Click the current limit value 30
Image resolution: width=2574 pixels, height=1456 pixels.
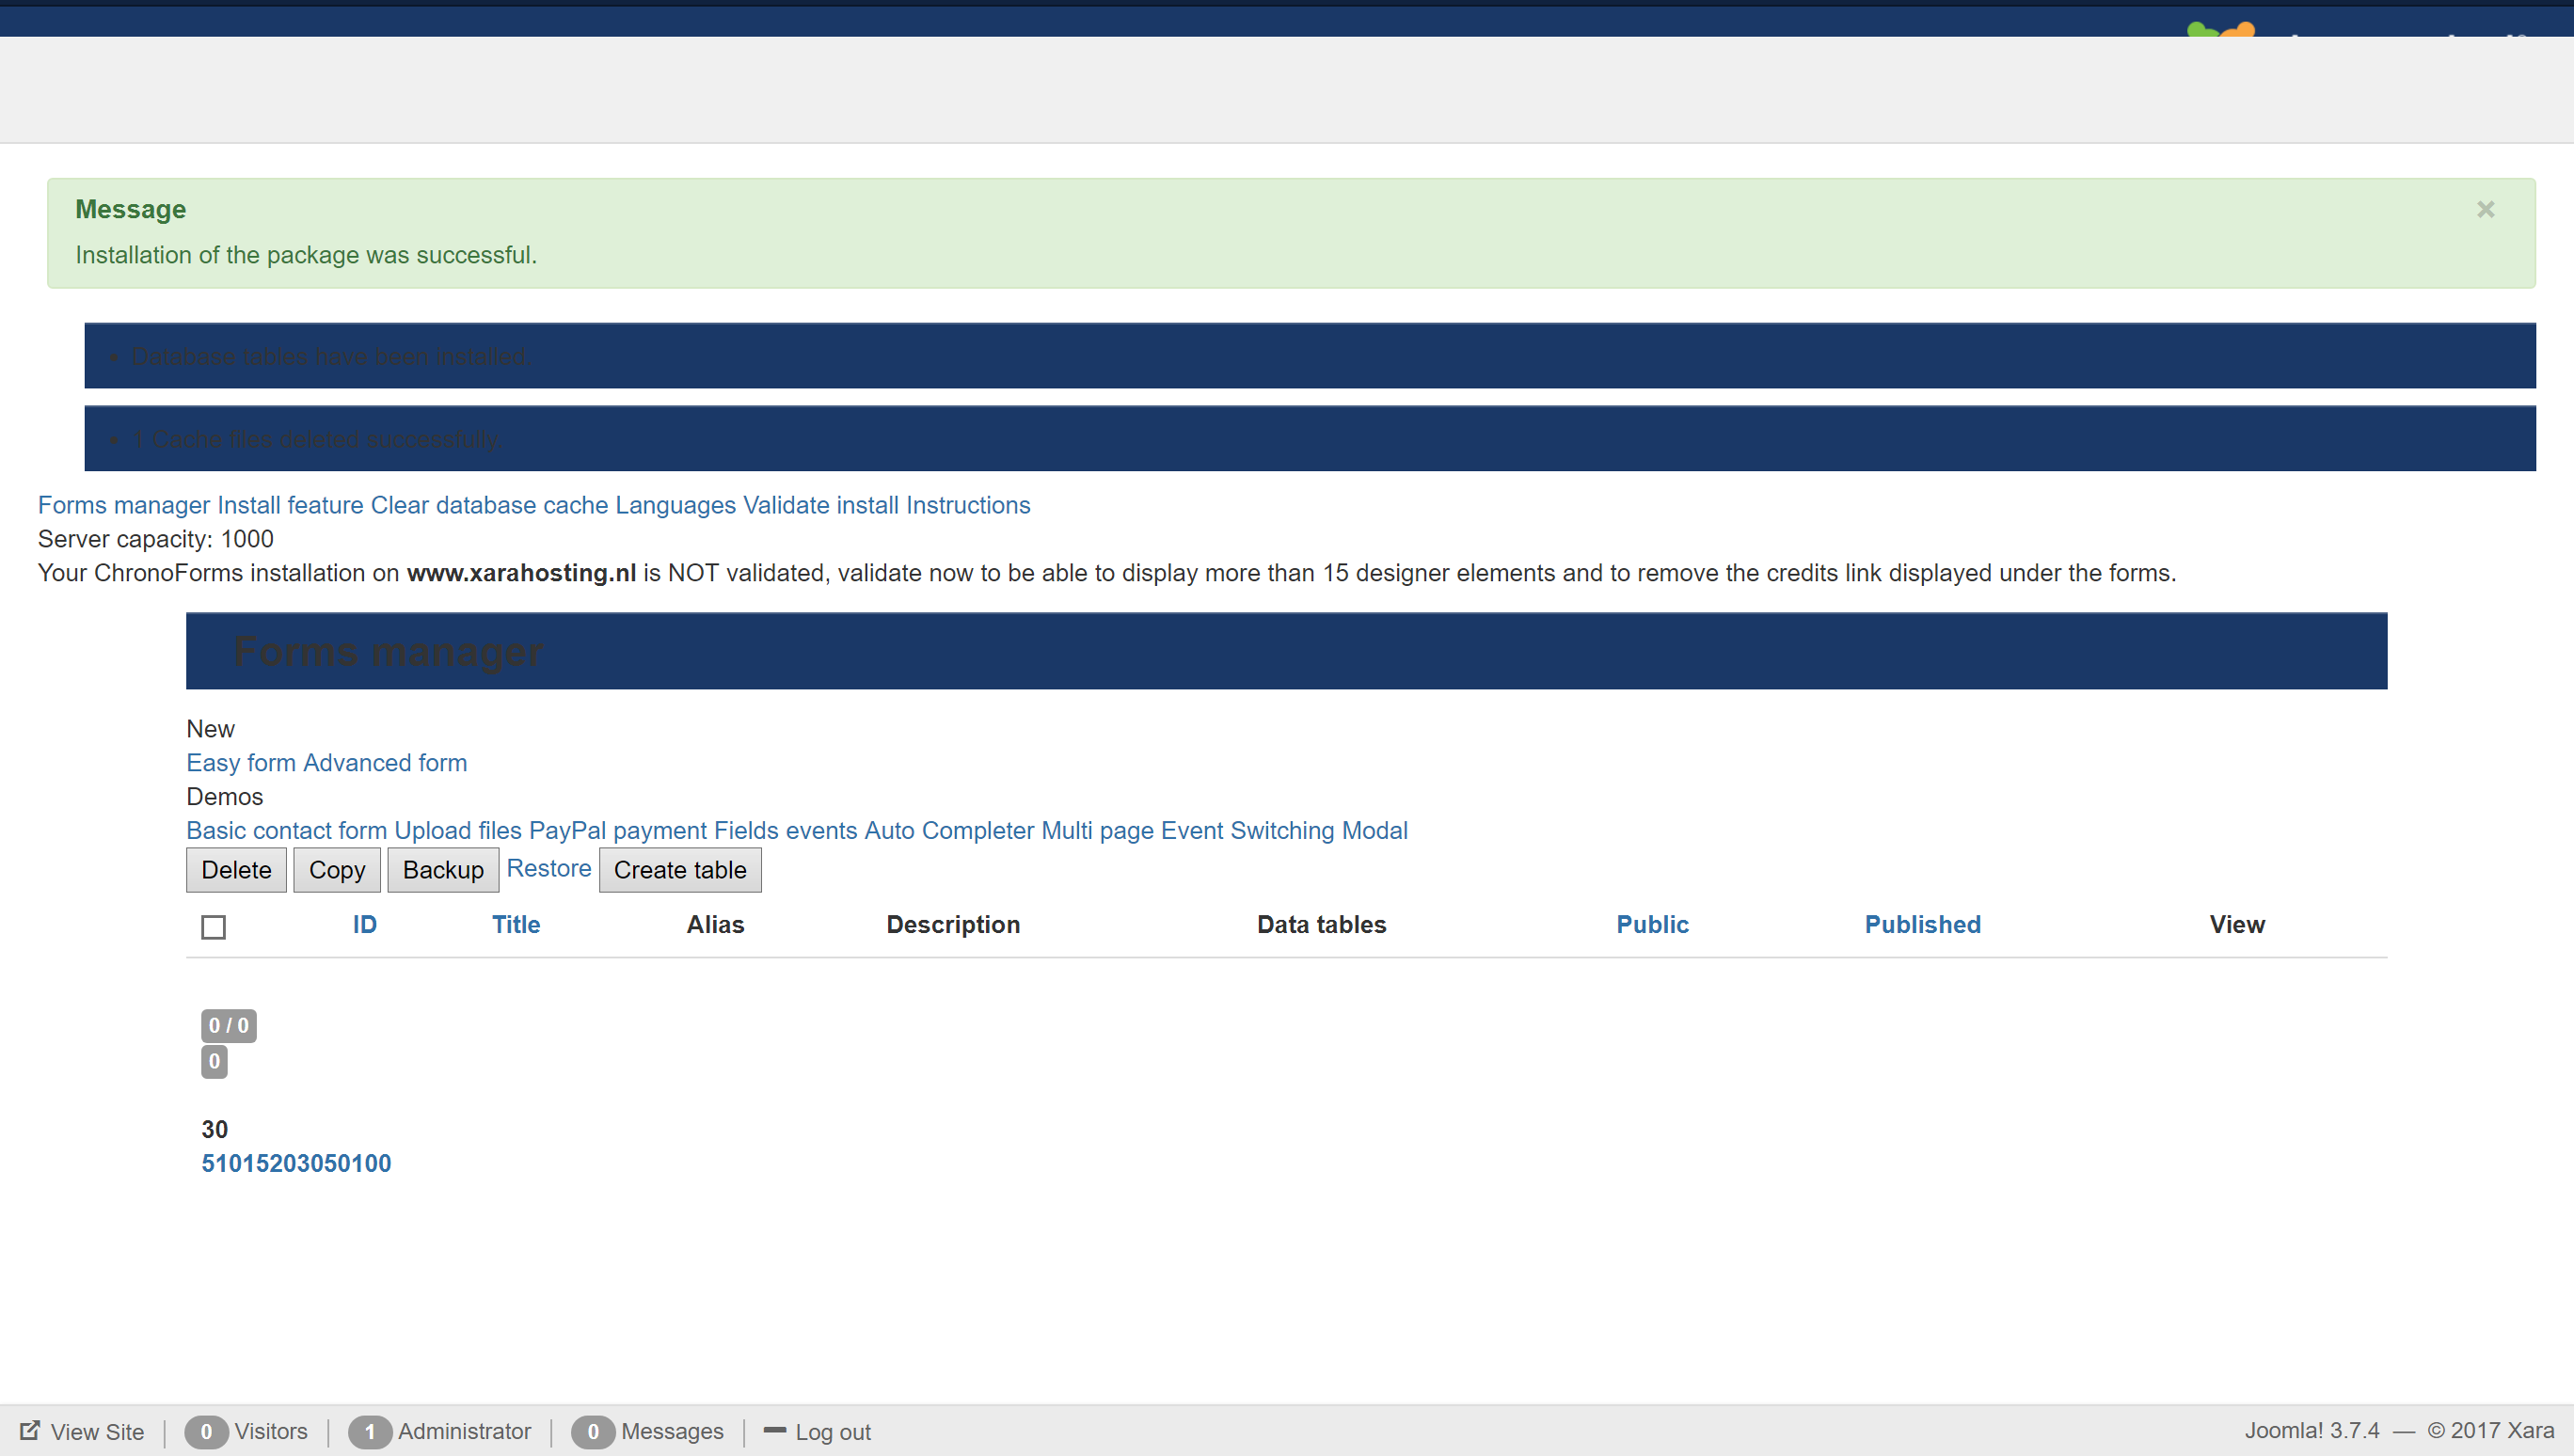click(x=215, y=1130)
